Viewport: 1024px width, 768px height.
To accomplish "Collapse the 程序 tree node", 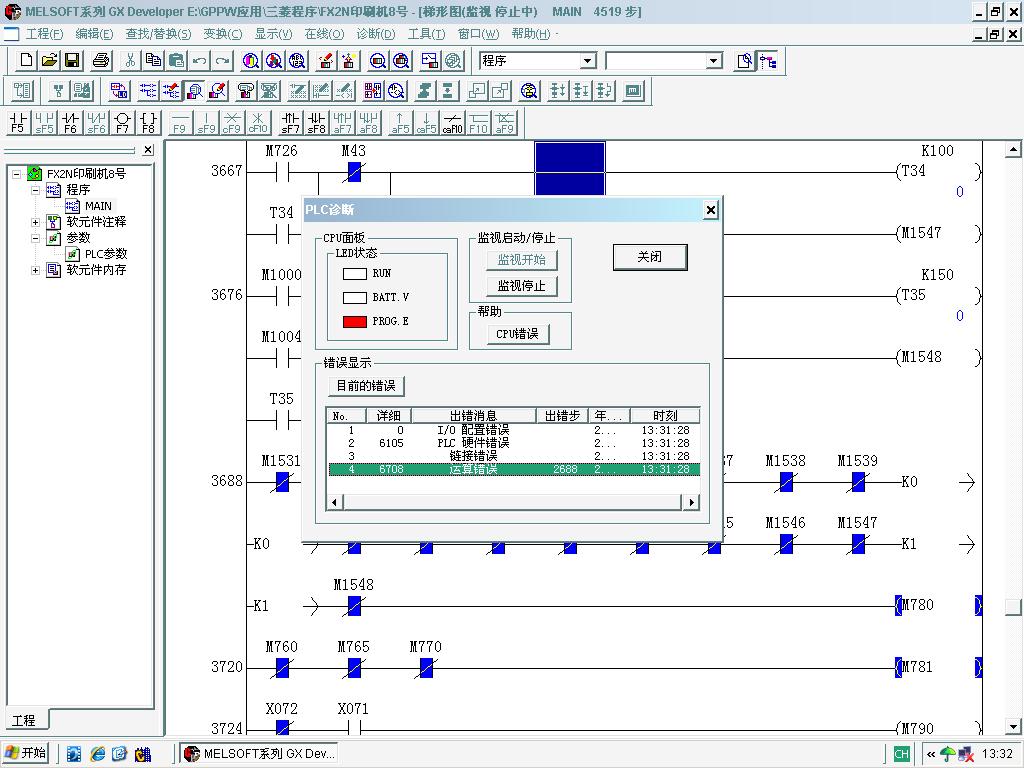I will tap(36, 190).
